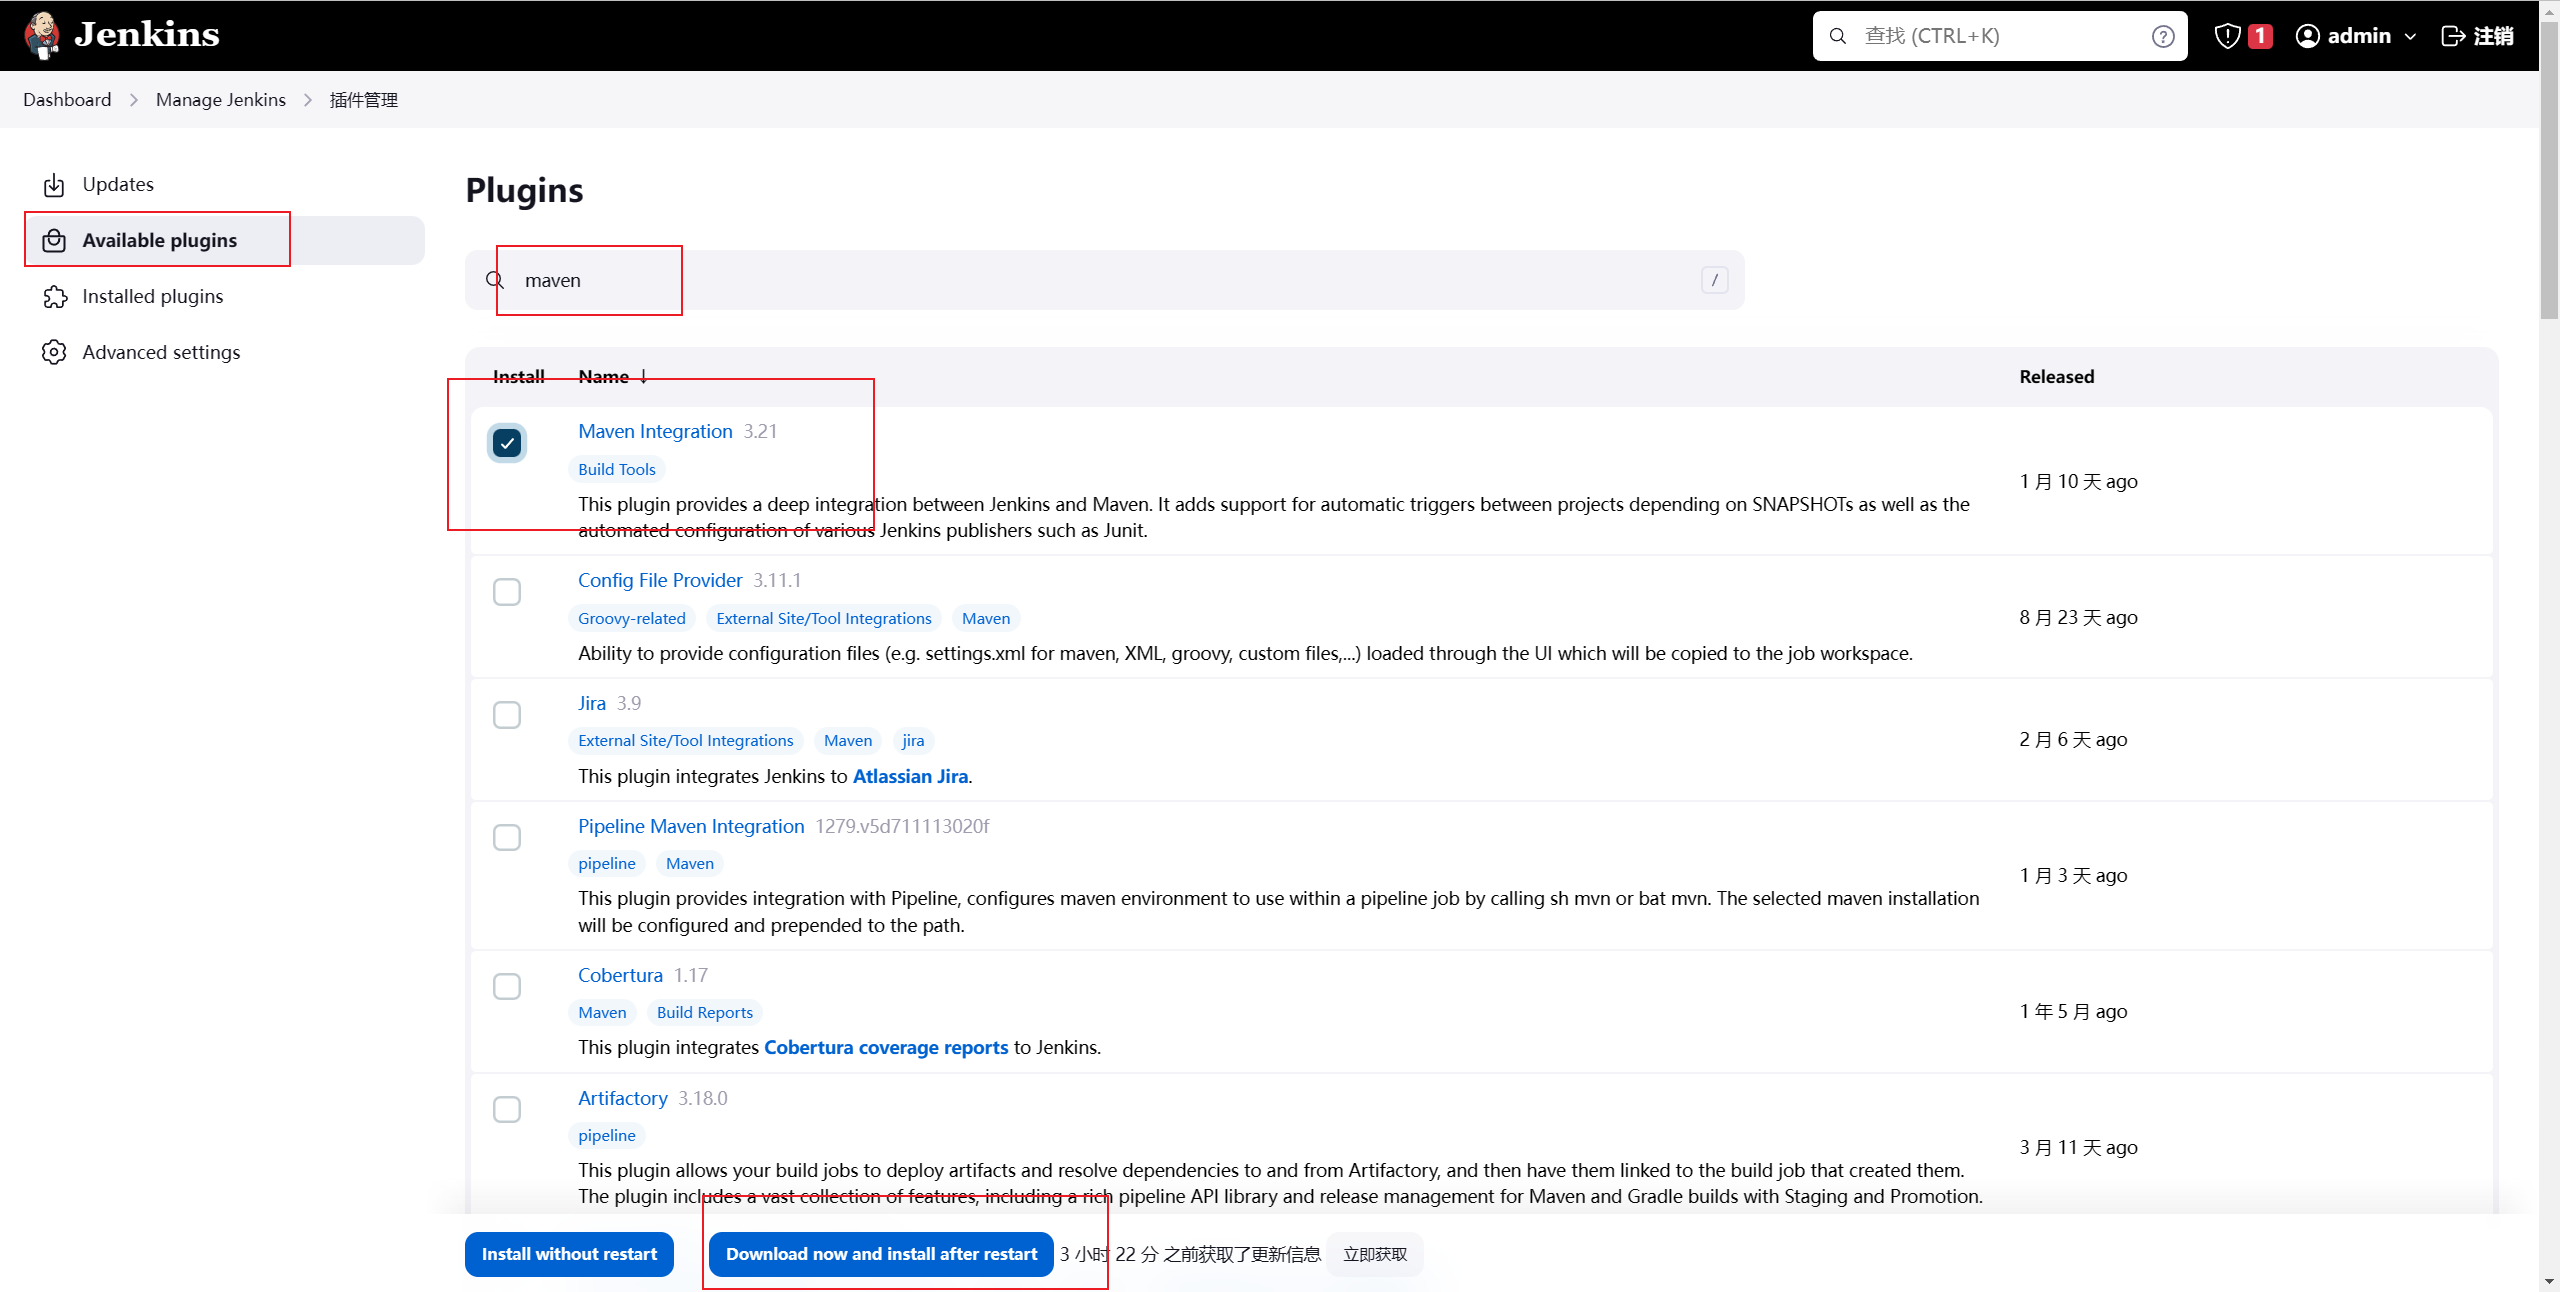This screenshot has width=2560, height=1292.
Task: Open the Updates section
Action: 225,184
